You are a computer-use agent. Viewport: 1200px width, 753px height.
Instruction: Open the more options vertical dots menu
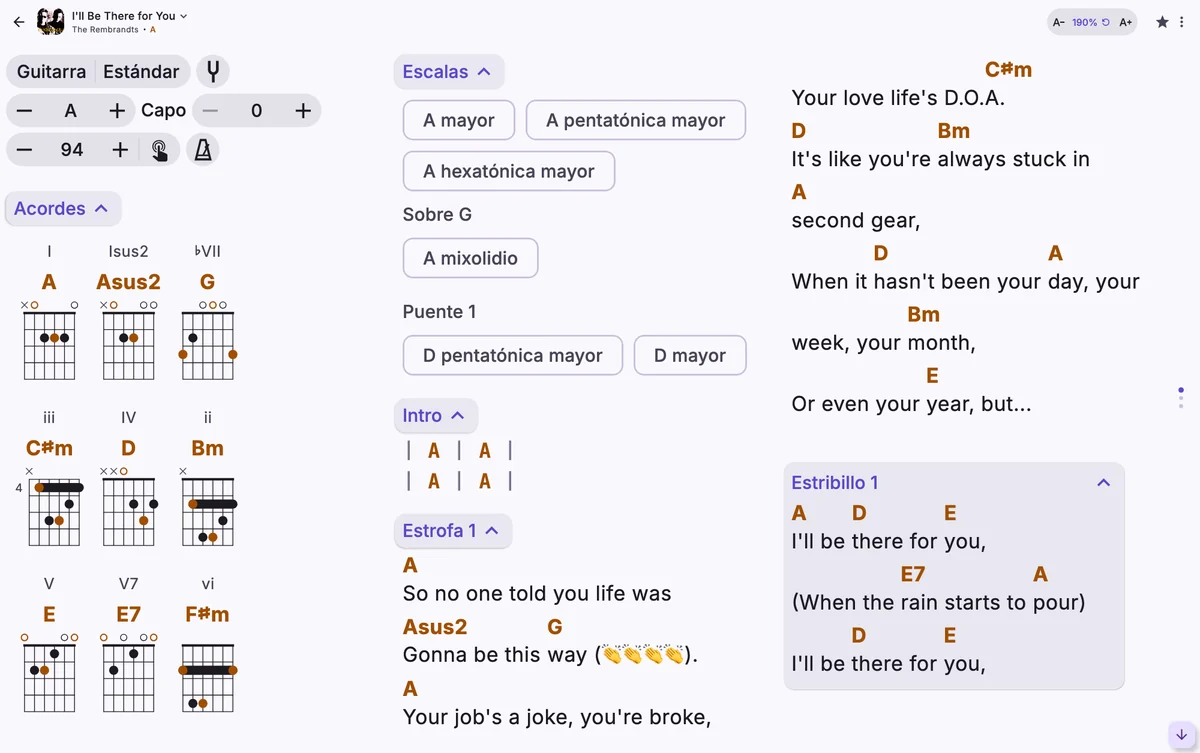[x=1182, y=21]
